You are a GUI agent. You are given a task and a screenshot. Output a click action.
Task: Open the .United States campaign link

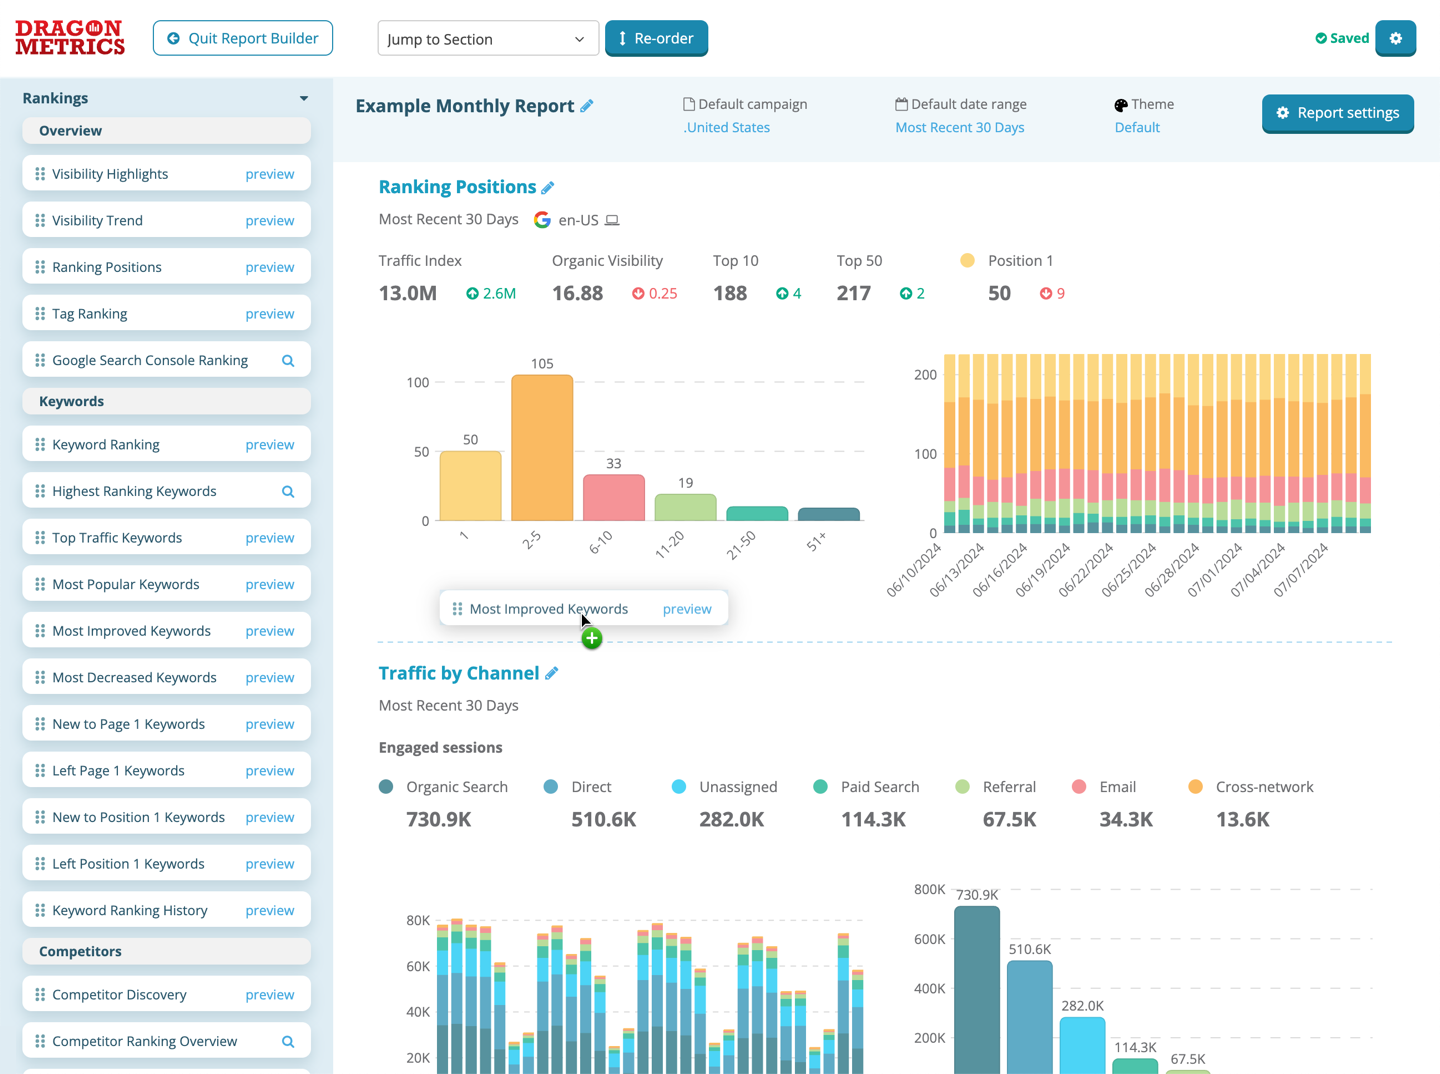coord(726,128)
